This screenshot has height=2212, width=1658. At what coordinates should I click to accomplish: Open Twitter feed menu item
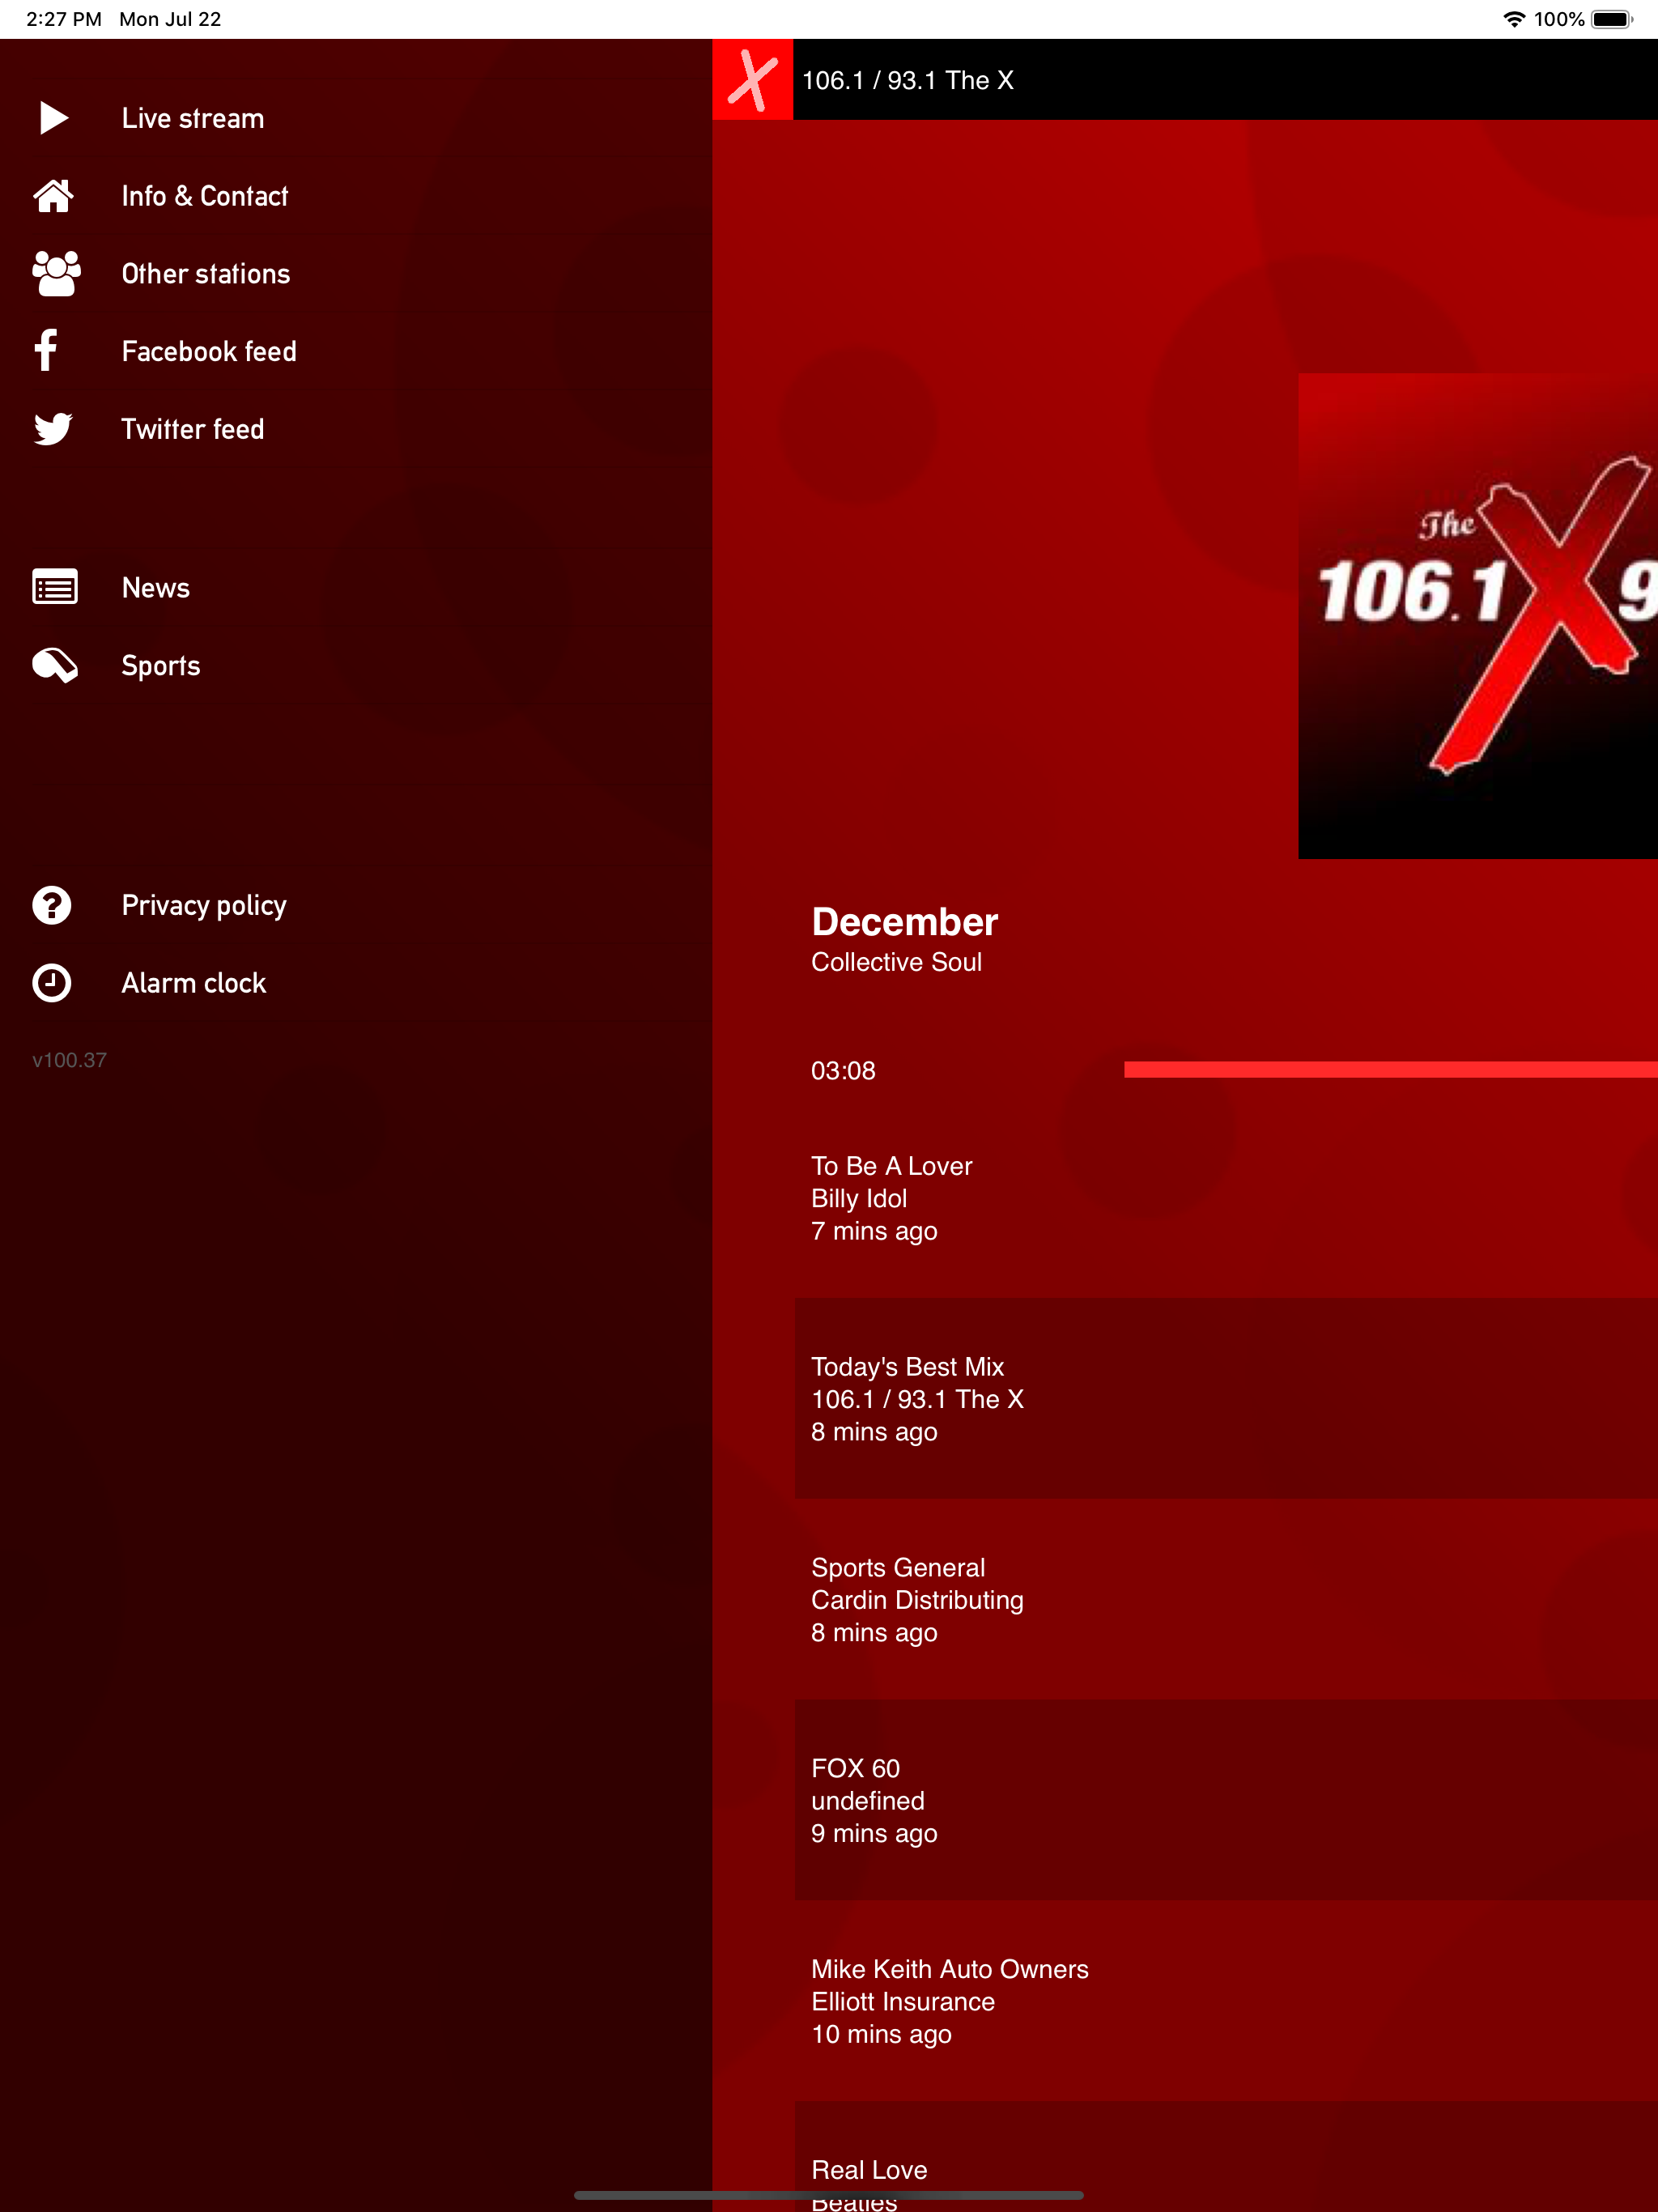pos(356,429)
